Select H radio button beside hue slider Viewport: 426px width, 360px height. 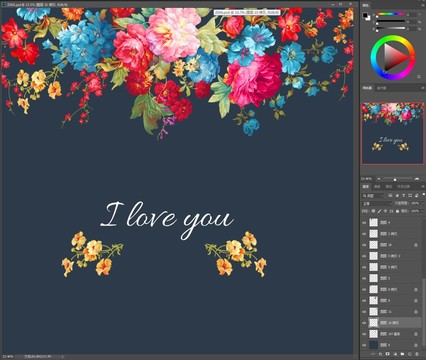point(374,15)
